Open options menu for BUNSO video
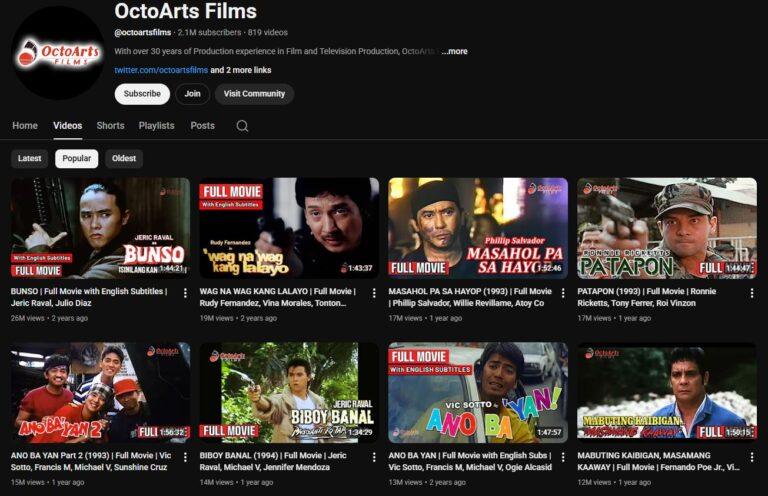The height and width of the screenshot is (496, 768). 185,293
